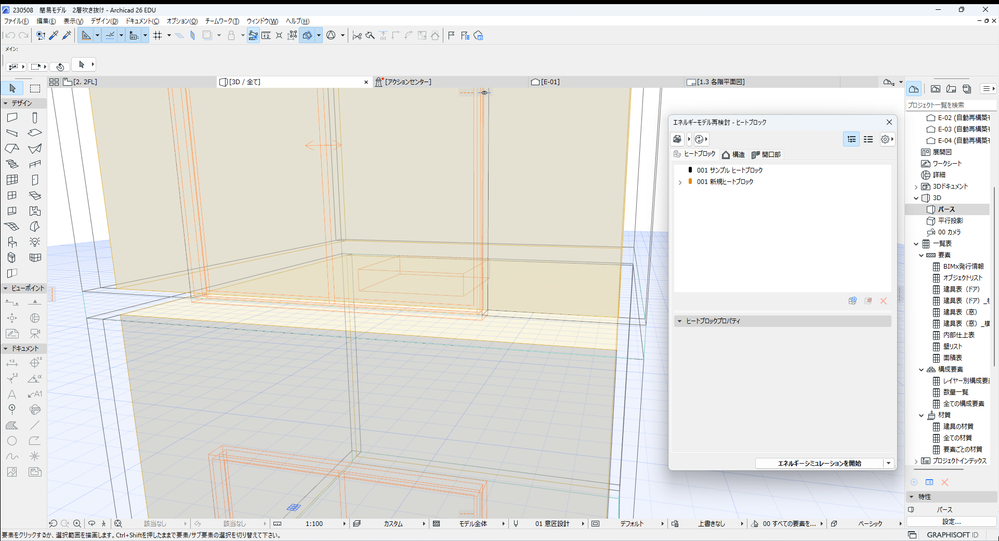Switch the heat block list to tree view

tap(851, 139)
